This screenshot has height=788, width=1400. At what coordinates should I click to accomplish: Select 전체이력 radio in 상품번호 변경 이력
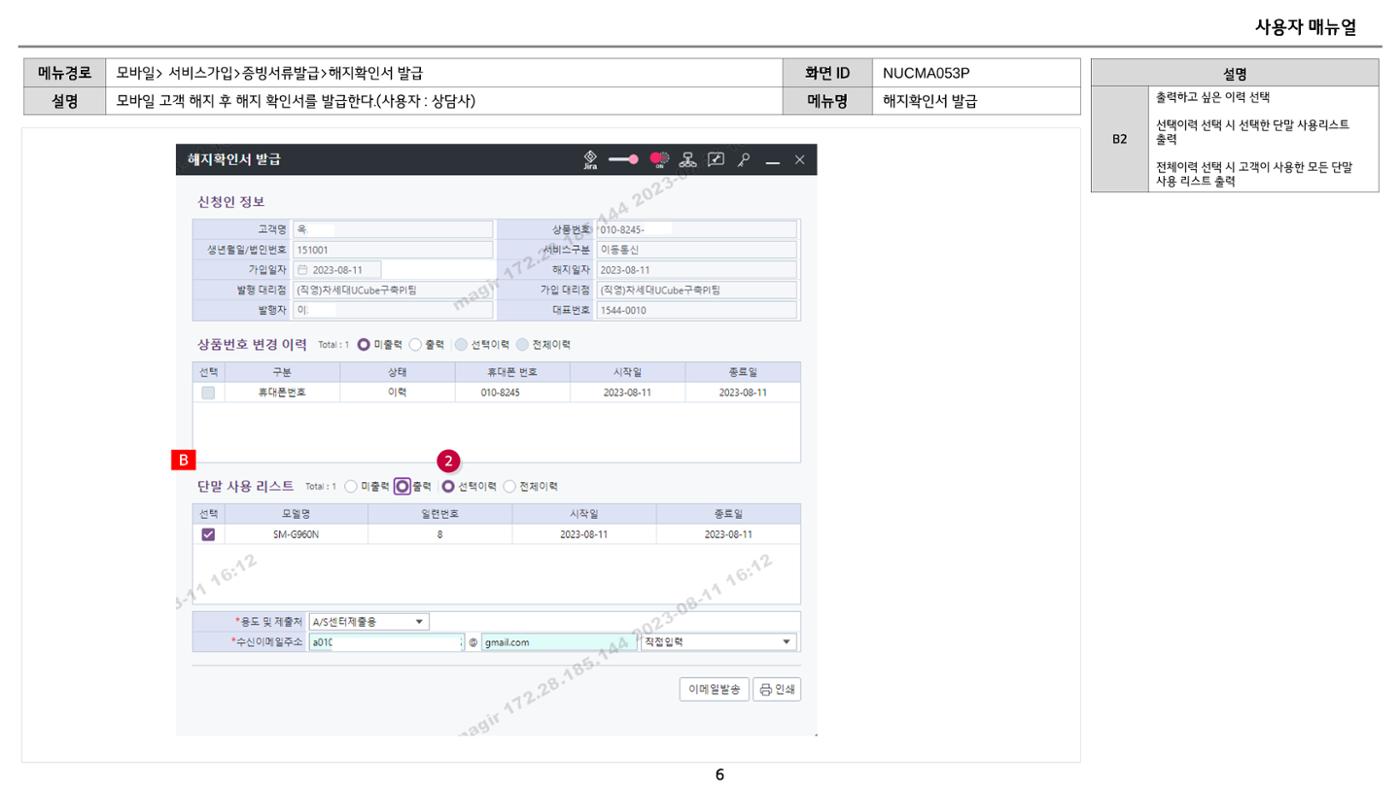(522, 345)
